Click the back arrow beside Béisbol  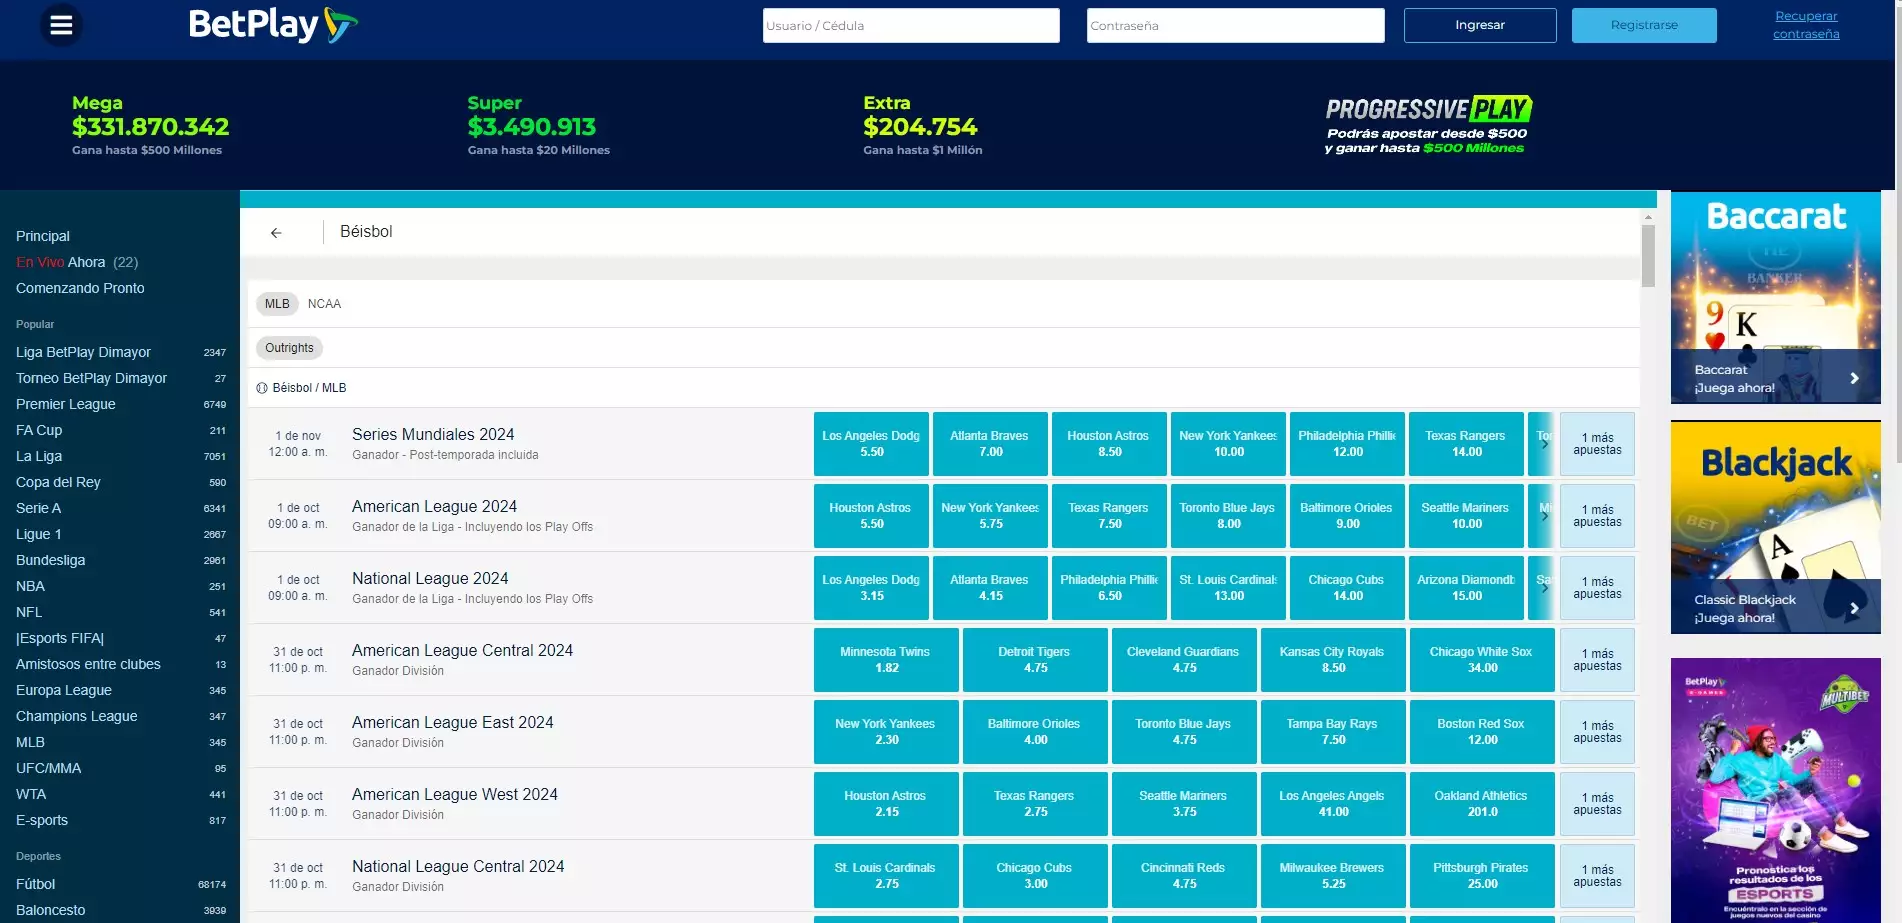point(276,233)
